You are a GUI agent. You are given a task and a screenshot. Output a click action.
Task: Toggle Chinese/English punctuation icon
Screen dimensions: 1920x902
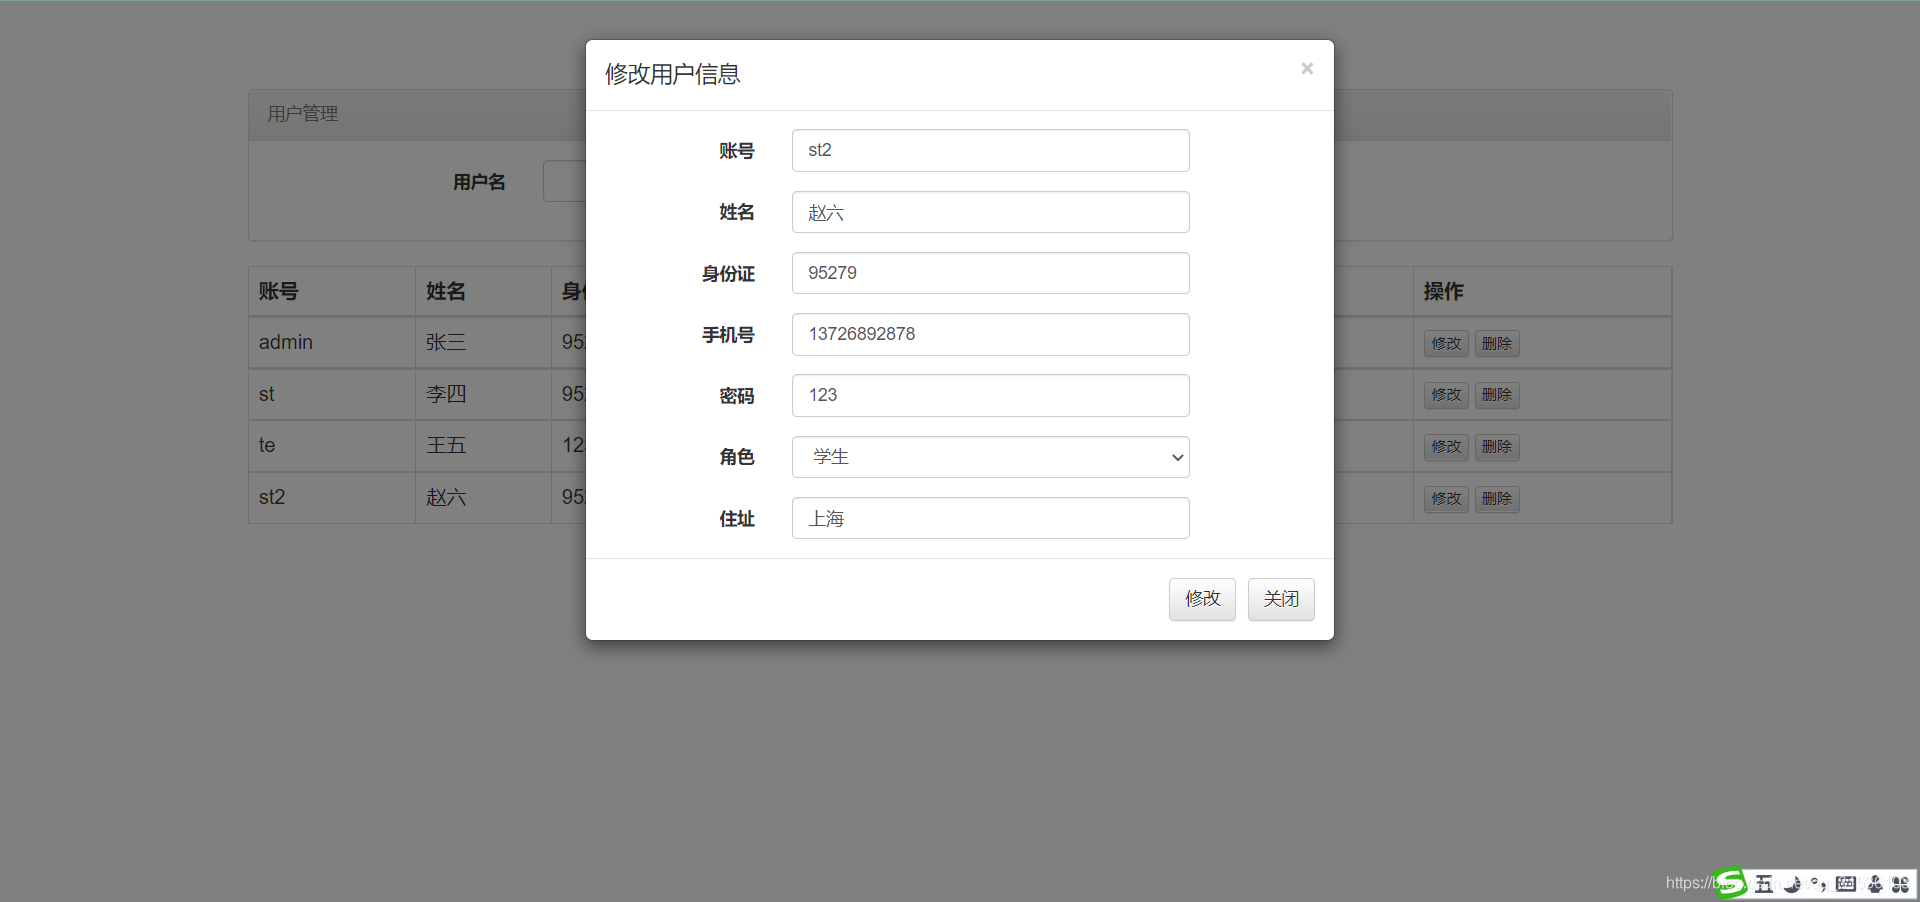coord(1819,884)
